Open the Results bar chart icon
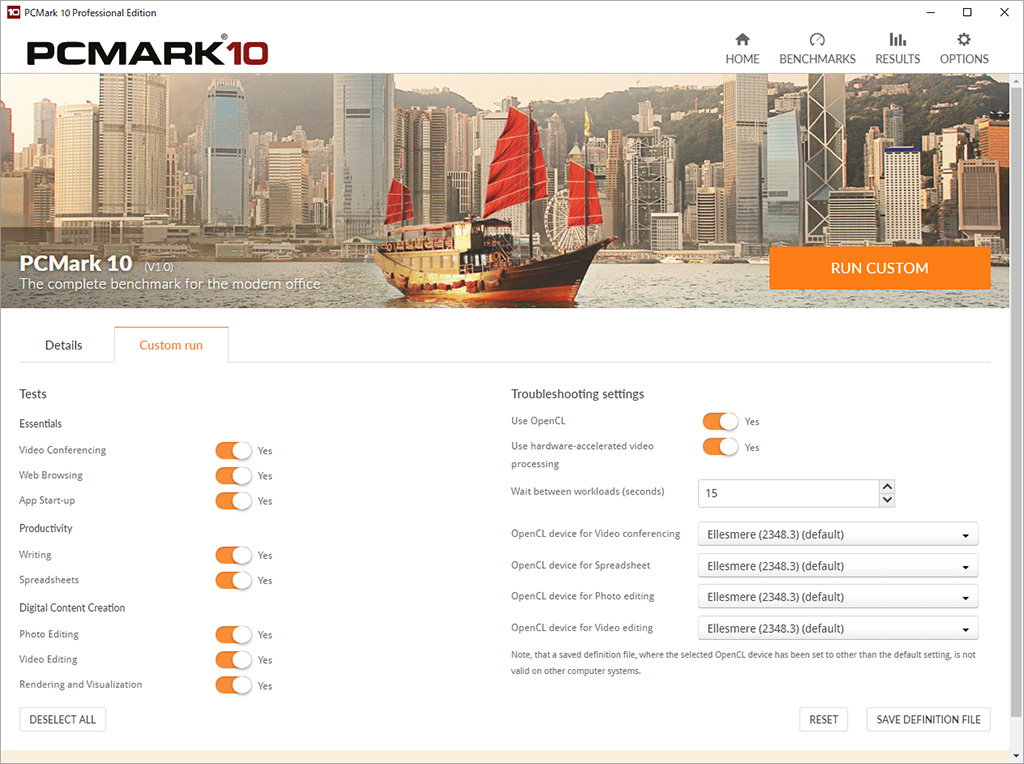The width and height of the screenshot is (1024, 764). click(897, 39)
